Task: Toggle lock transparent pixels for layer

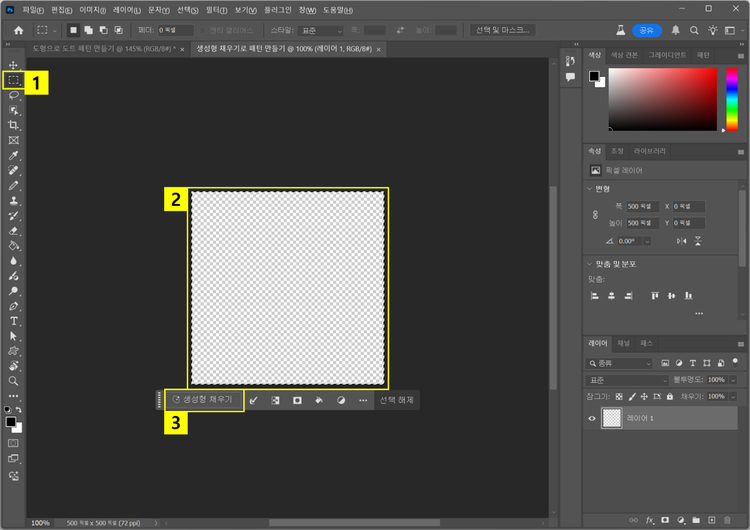Action: tap(618, 396)
